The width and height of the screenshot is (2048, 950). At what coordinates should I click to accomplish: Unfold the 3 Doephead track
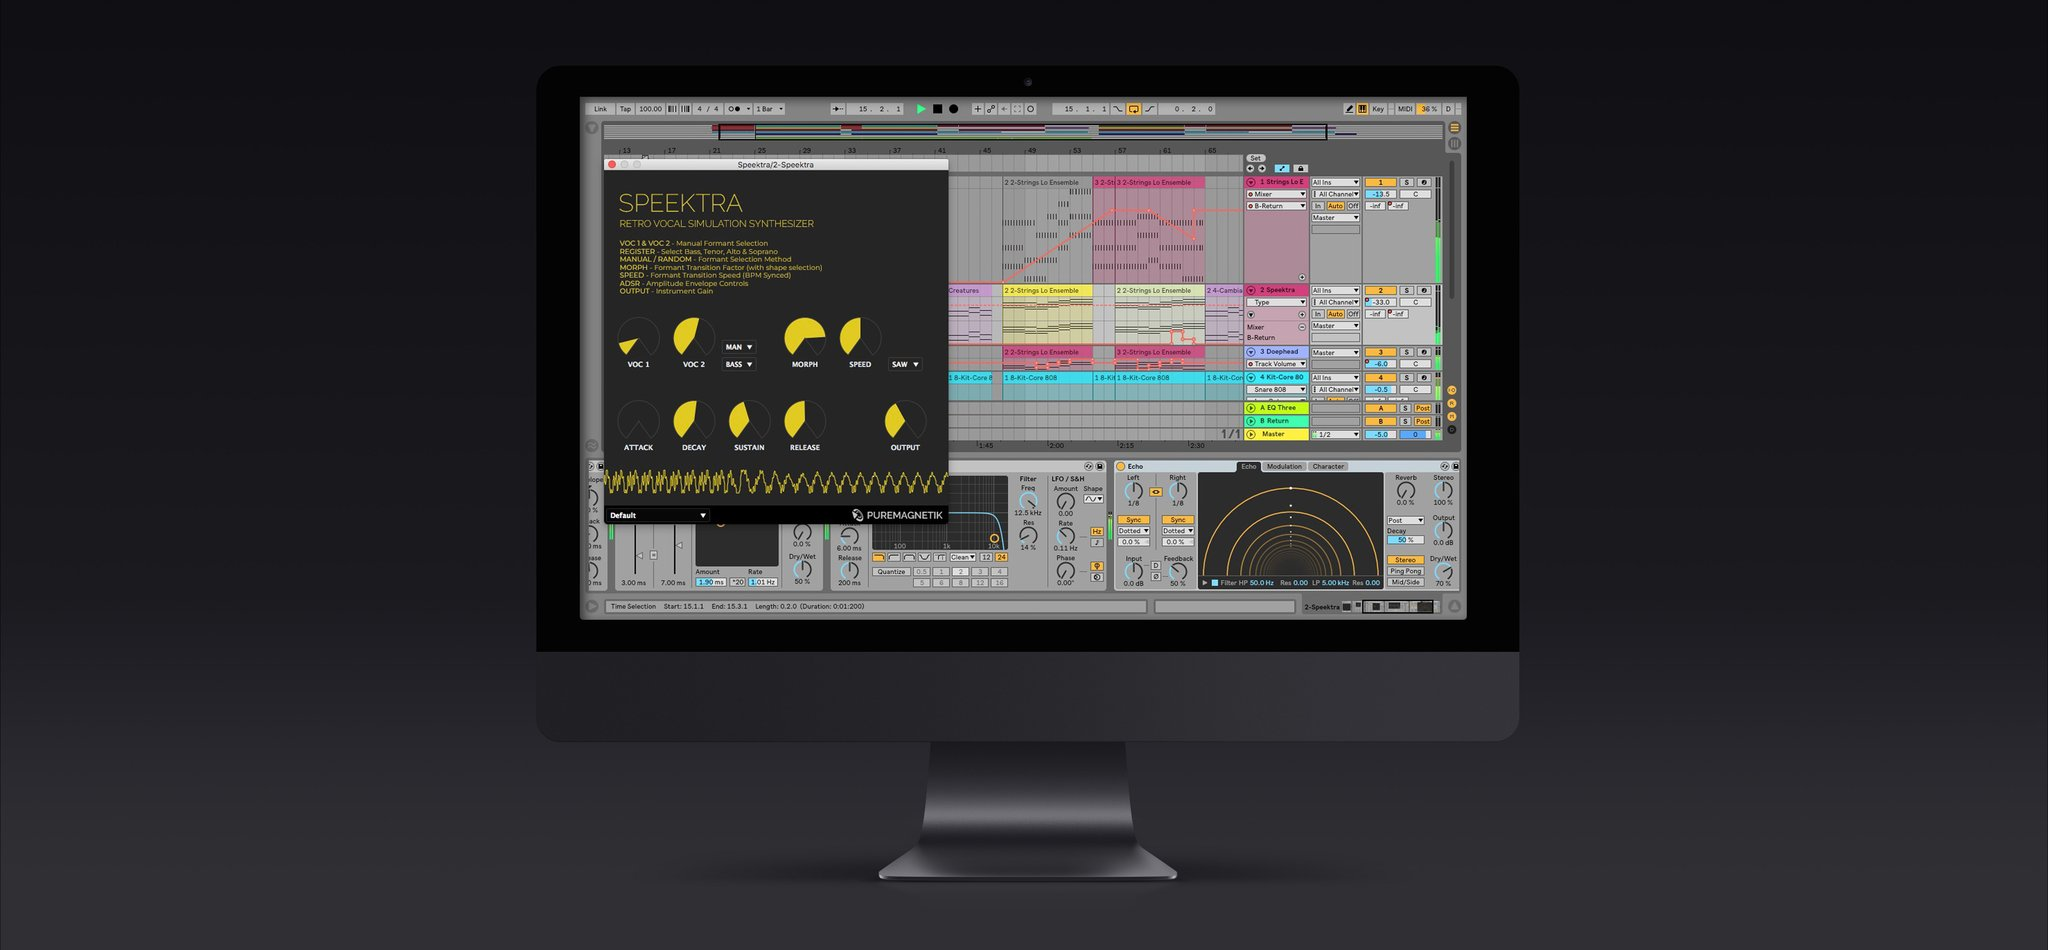point(1251,352)
